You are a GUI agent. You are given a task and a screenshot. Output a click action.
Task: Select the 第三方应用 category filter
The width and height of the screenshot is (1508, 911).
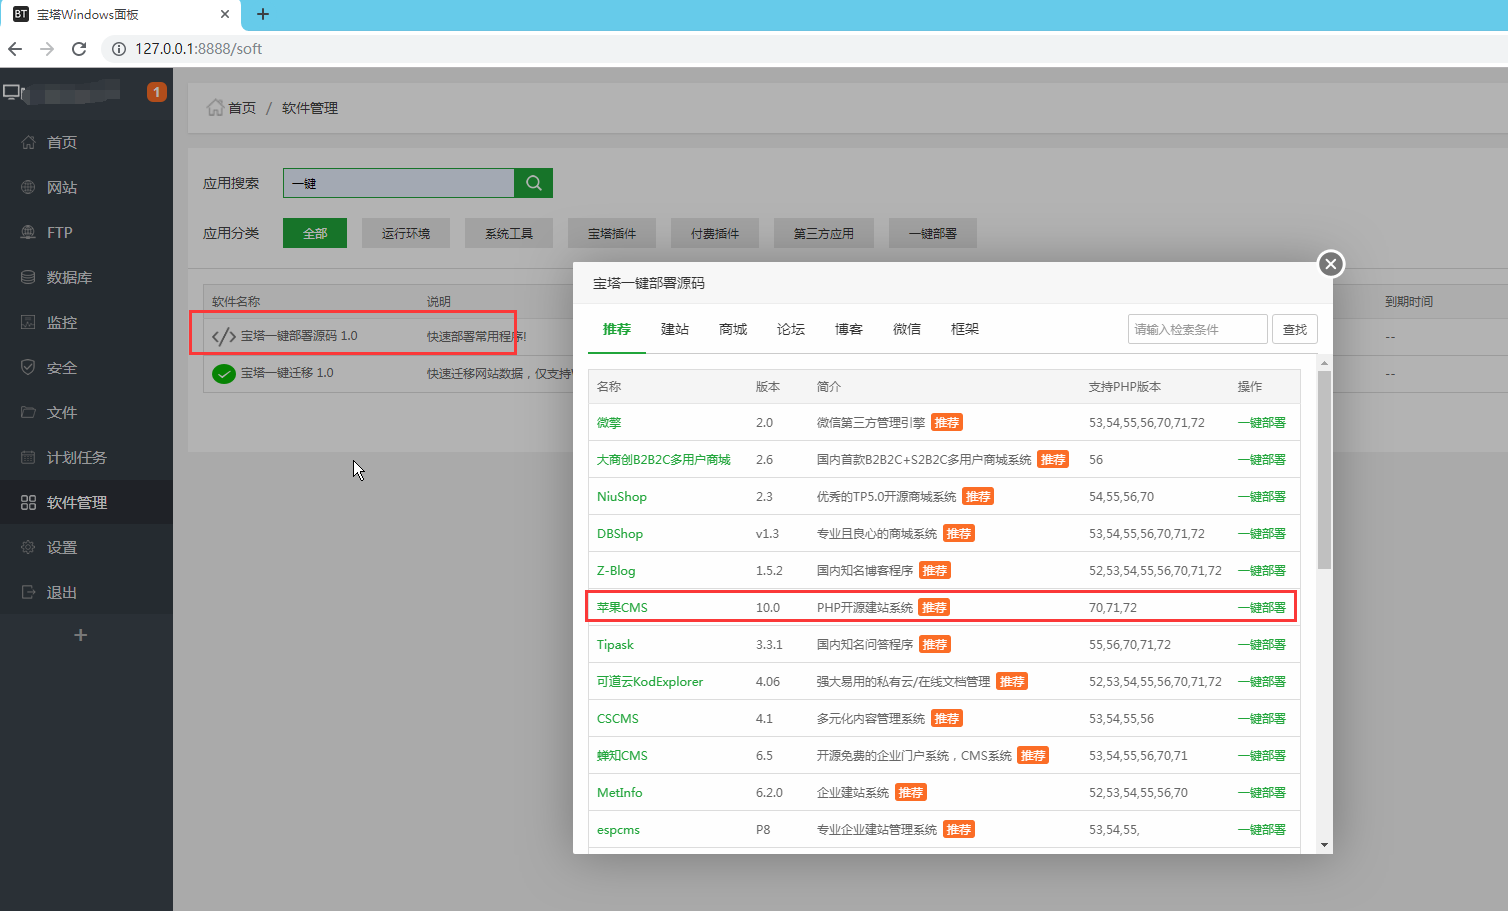click(824, 233)
